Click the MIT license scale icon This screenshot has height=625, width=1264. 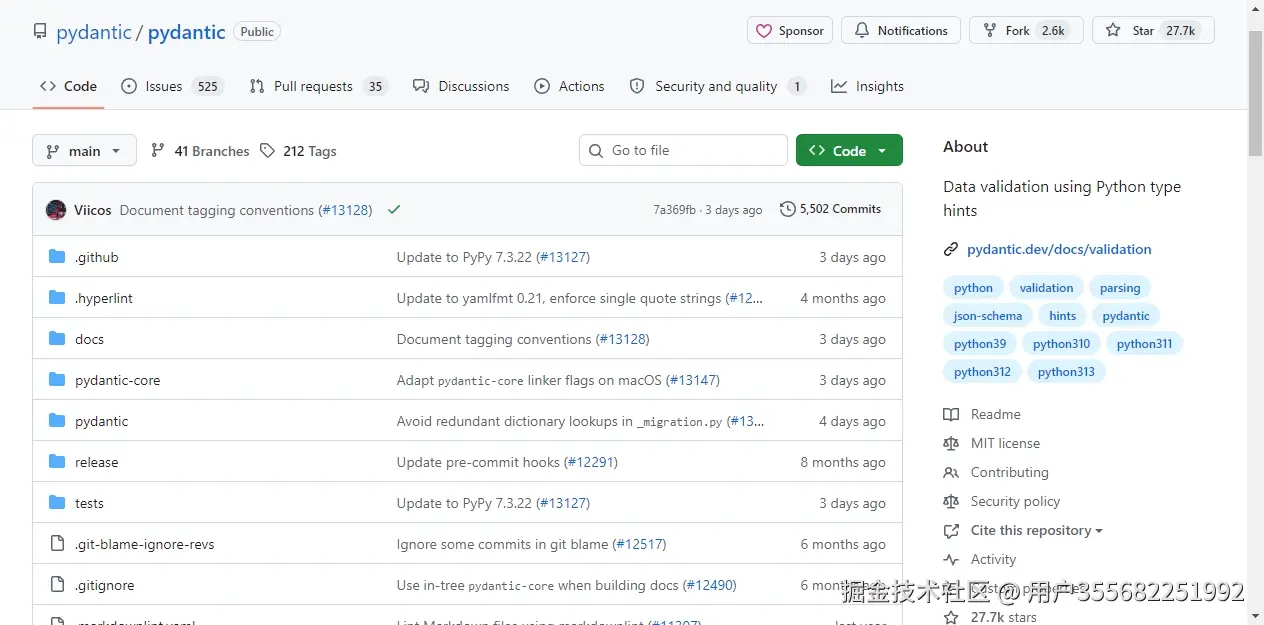click(951, 443)
